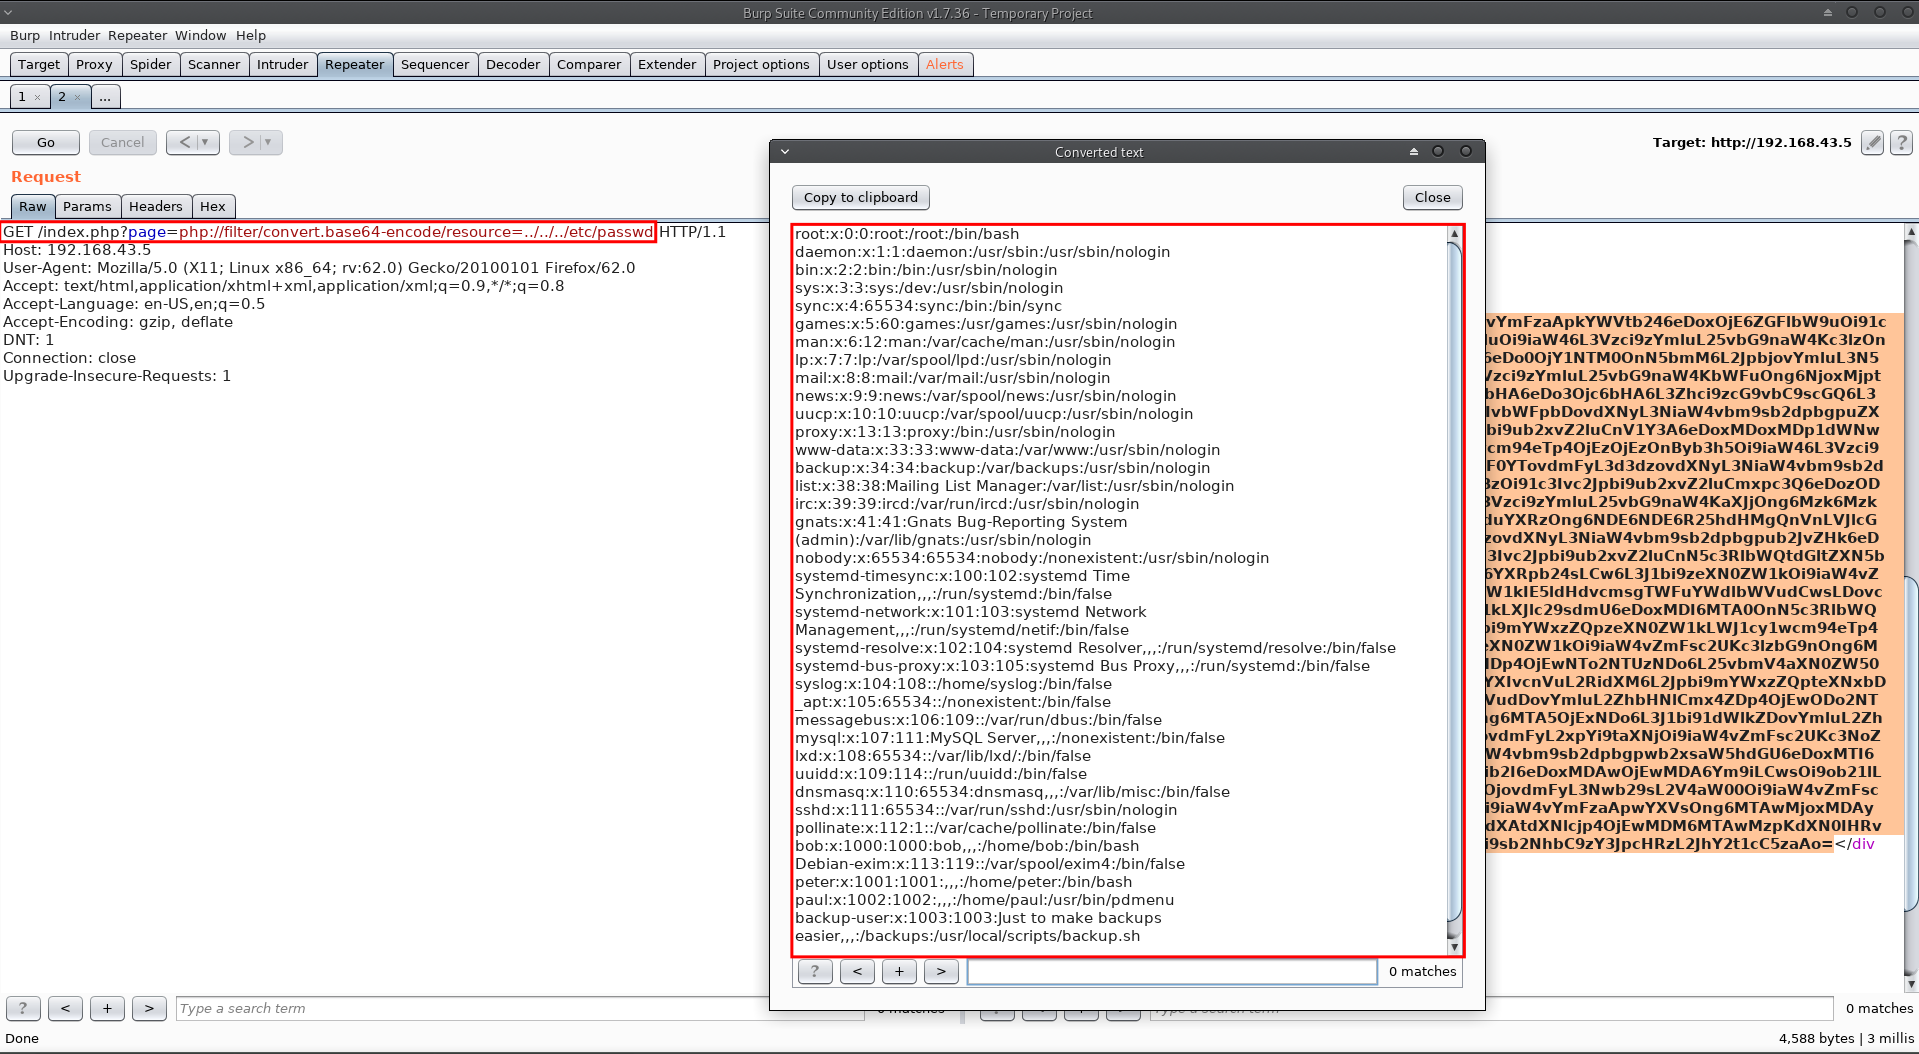Click Converted text scrollbar down arrow
The width and height of the screenshot is (1919, 1054).
(x=1455, y=947)
